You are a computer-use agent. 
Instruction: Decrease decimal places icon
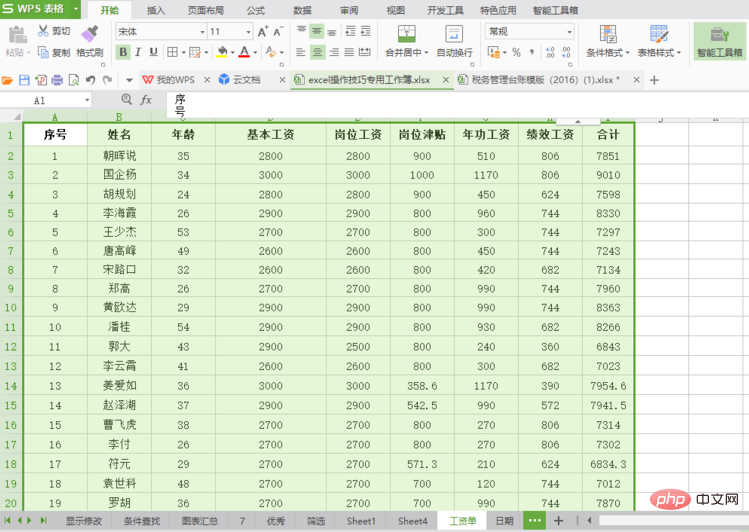(566, 52)
